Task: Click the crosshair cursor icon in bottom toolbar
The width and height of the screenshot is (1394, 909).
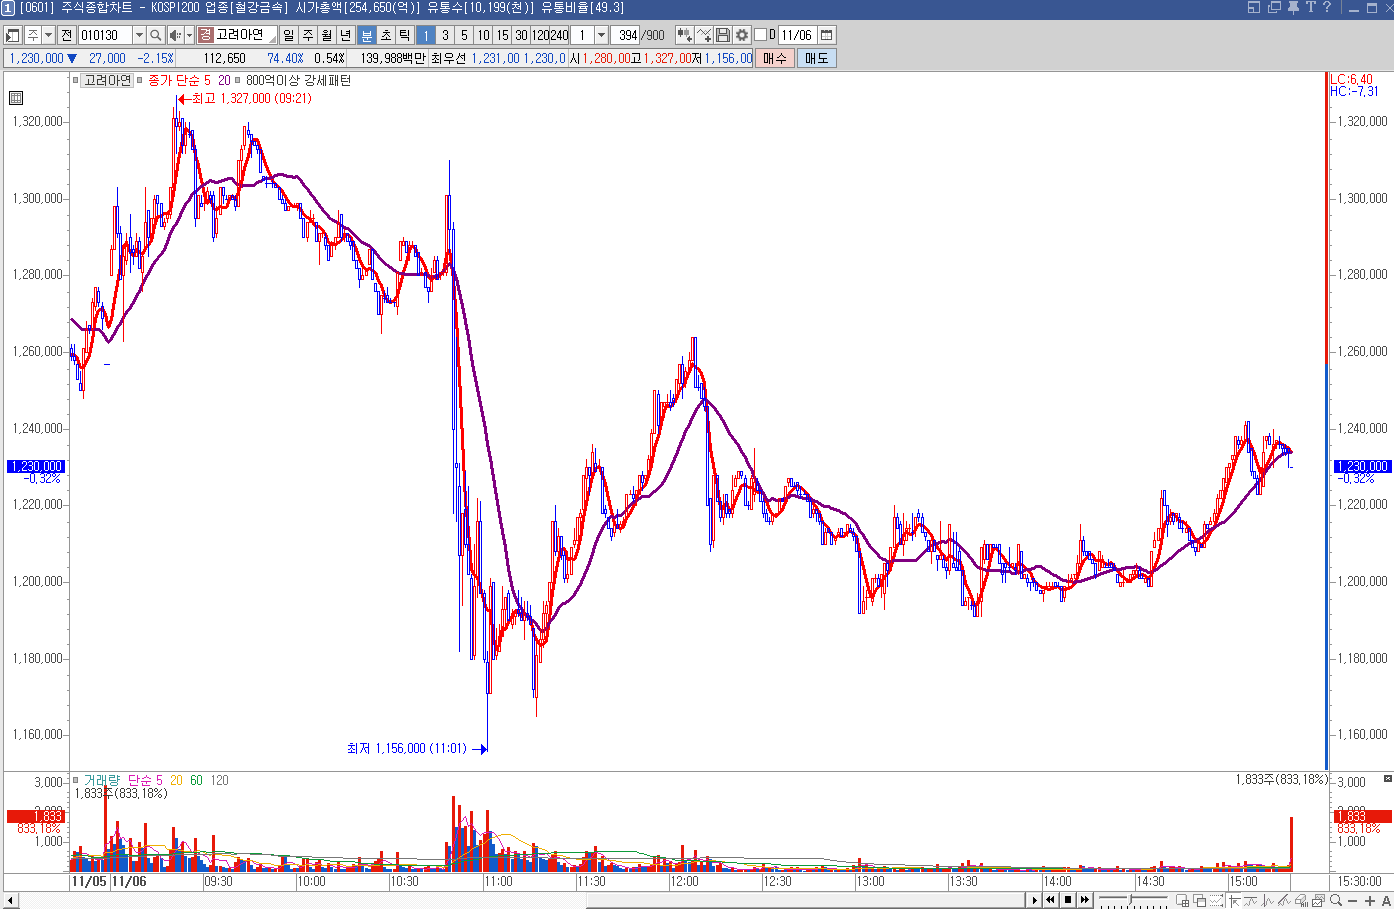Action: tap(1235, 900)
